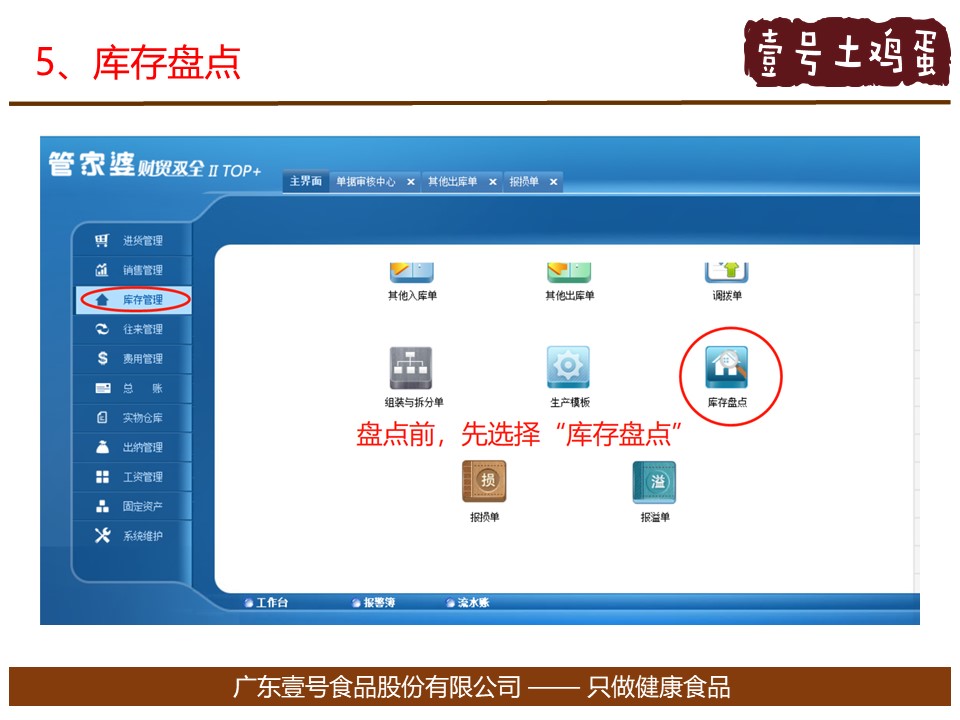Open 费用管理 in the sidebar

pos(141,359)
